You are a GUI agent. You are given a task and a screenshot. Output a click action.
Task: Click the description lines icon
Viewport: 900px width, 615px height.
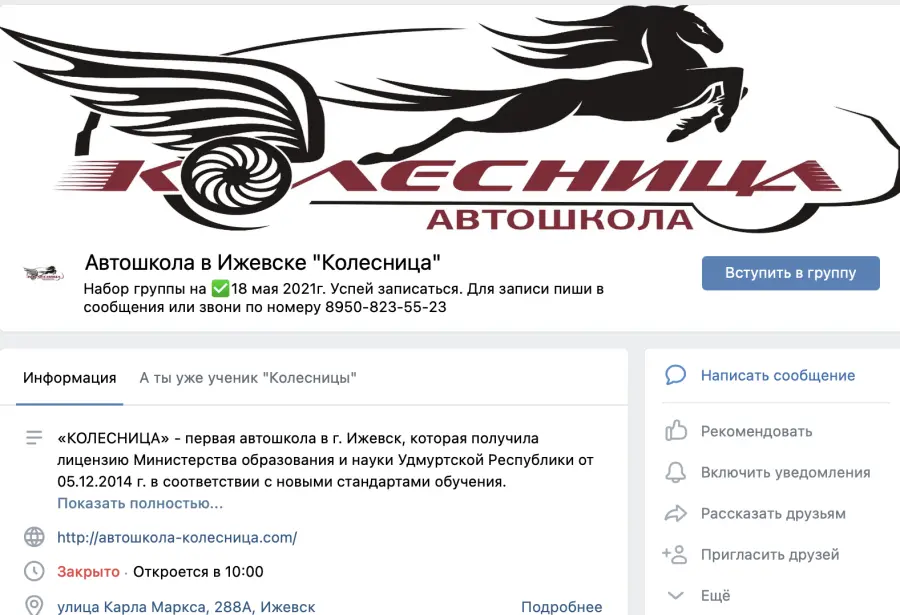[34, 438]
